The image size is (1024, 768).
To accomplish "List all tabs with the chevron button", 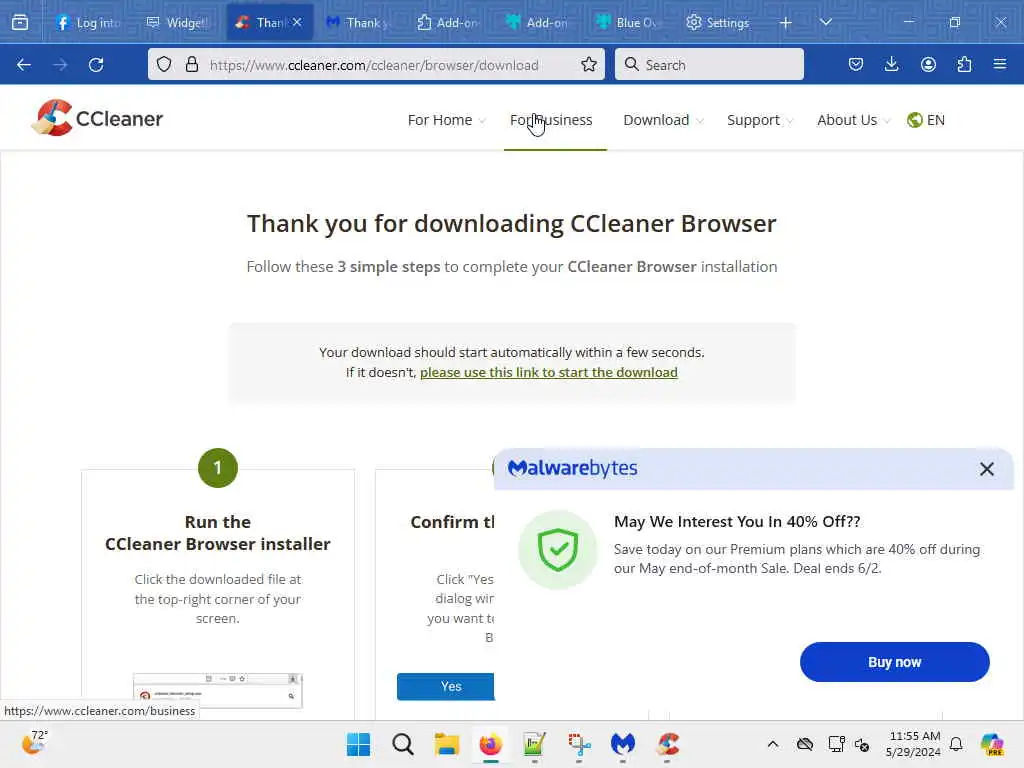I will (x=825, y=22).
